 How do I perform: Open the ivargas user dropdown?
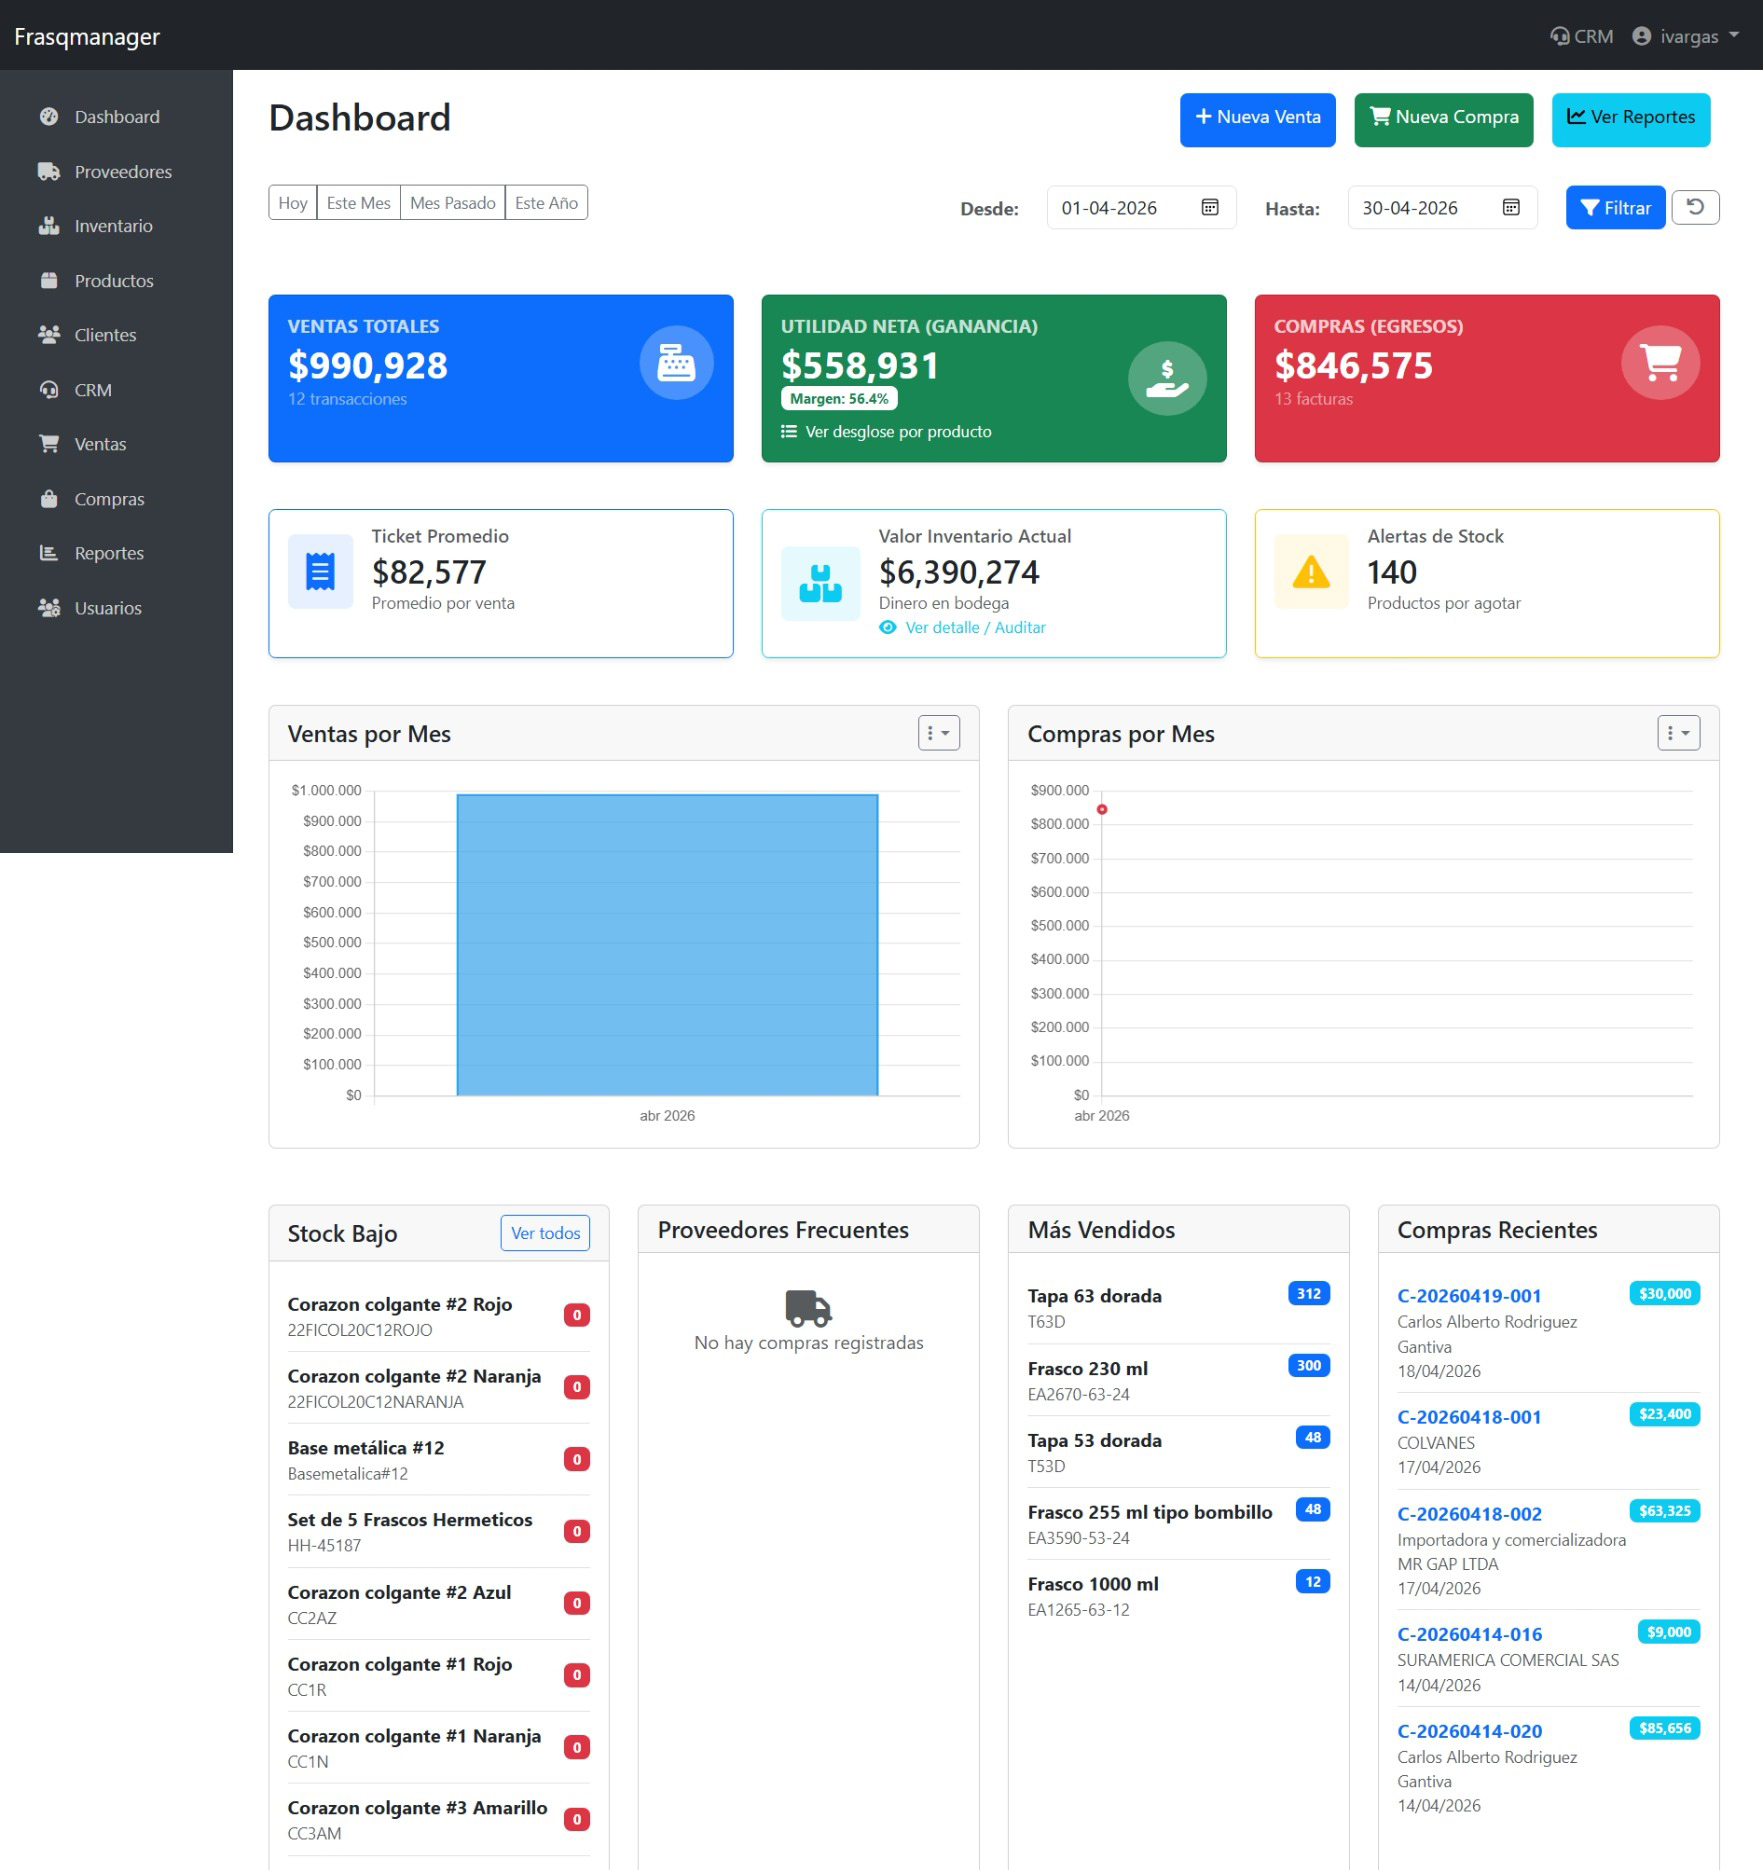(x=1686, y=36)
